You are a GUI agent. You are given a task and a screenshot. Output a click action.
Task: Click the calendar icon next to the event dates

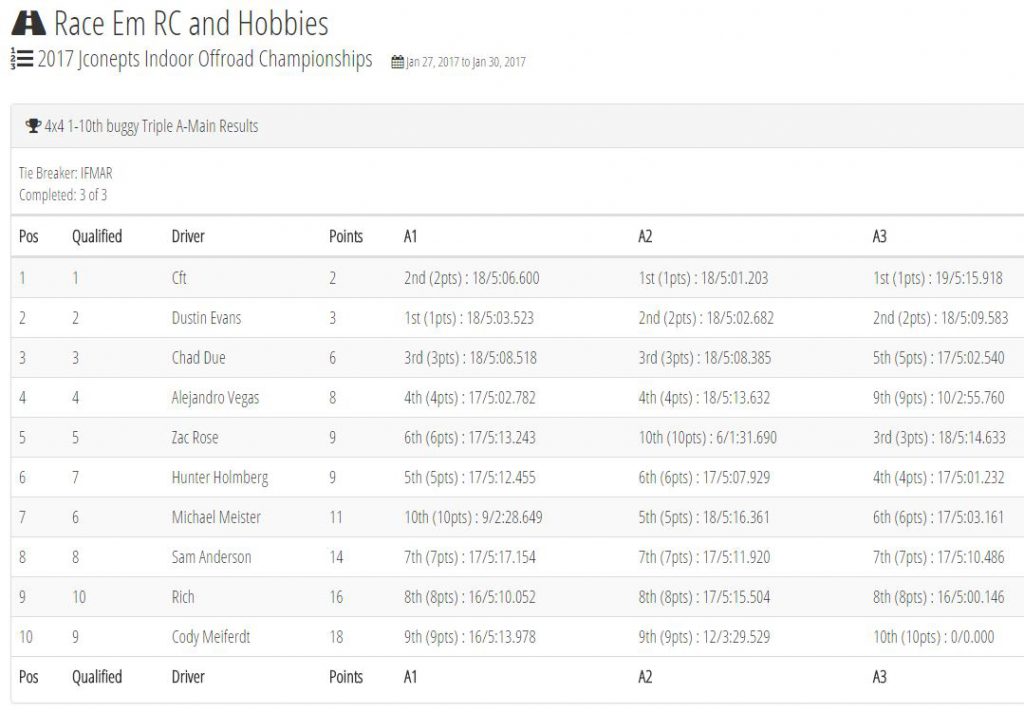coord(398,63)
